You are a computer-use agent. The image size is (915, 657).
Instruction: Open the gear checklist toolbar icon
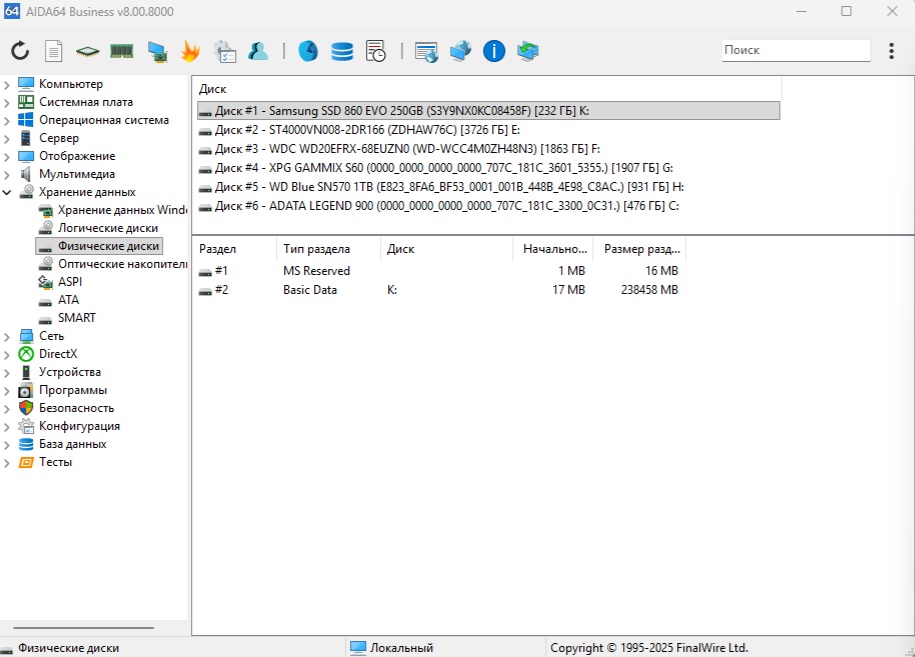tap(225, 51)
